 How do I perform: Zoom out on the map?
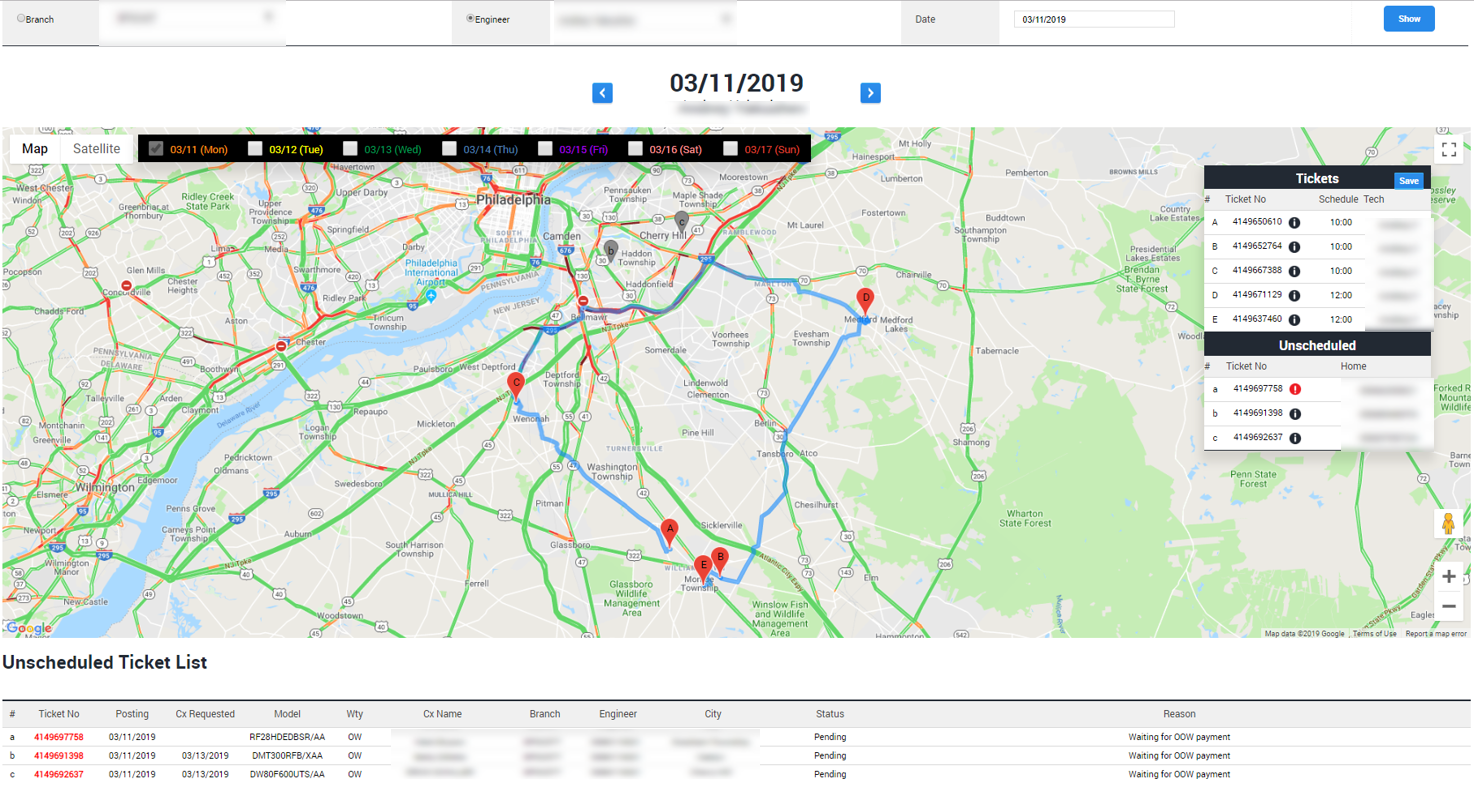click(1448, 606)
